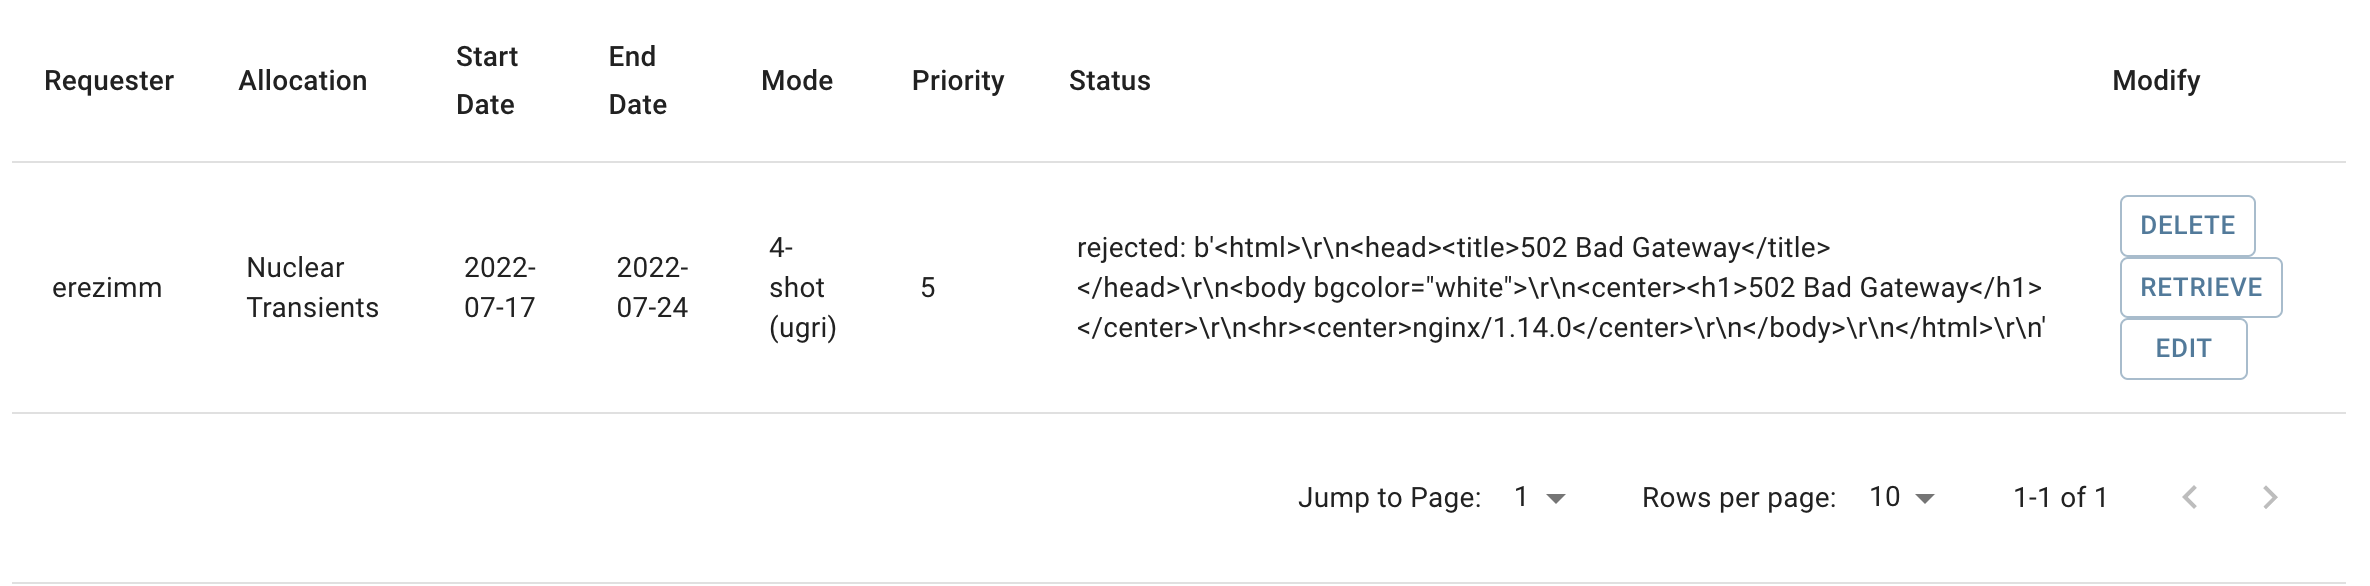
Task: Open the Jump to Page dropdown
Action: [x=1539, y=497]
